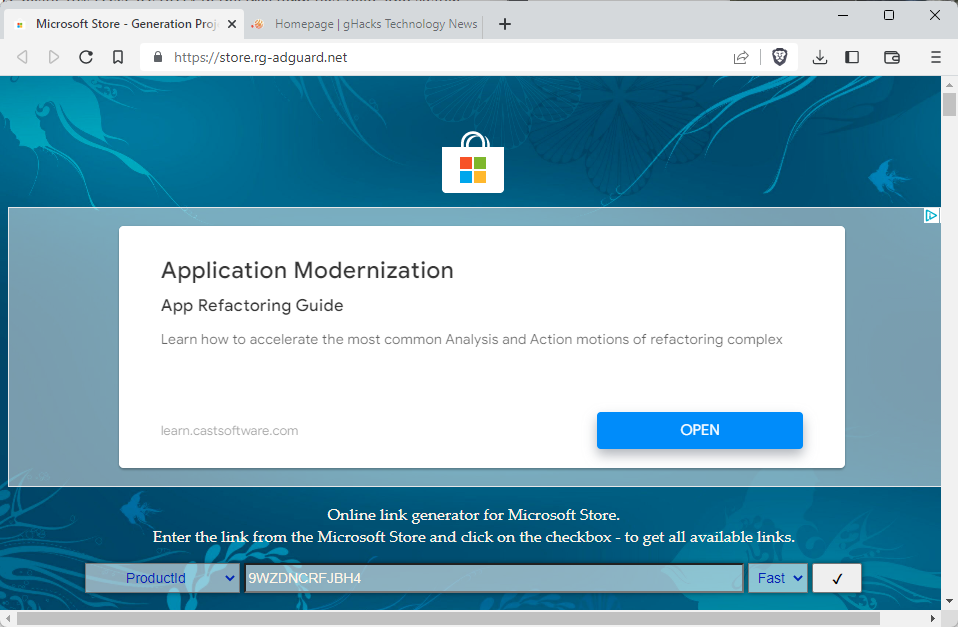Click the horizontal scrollbar thumb
Screen dimensions: 958x627
(448, 618)
